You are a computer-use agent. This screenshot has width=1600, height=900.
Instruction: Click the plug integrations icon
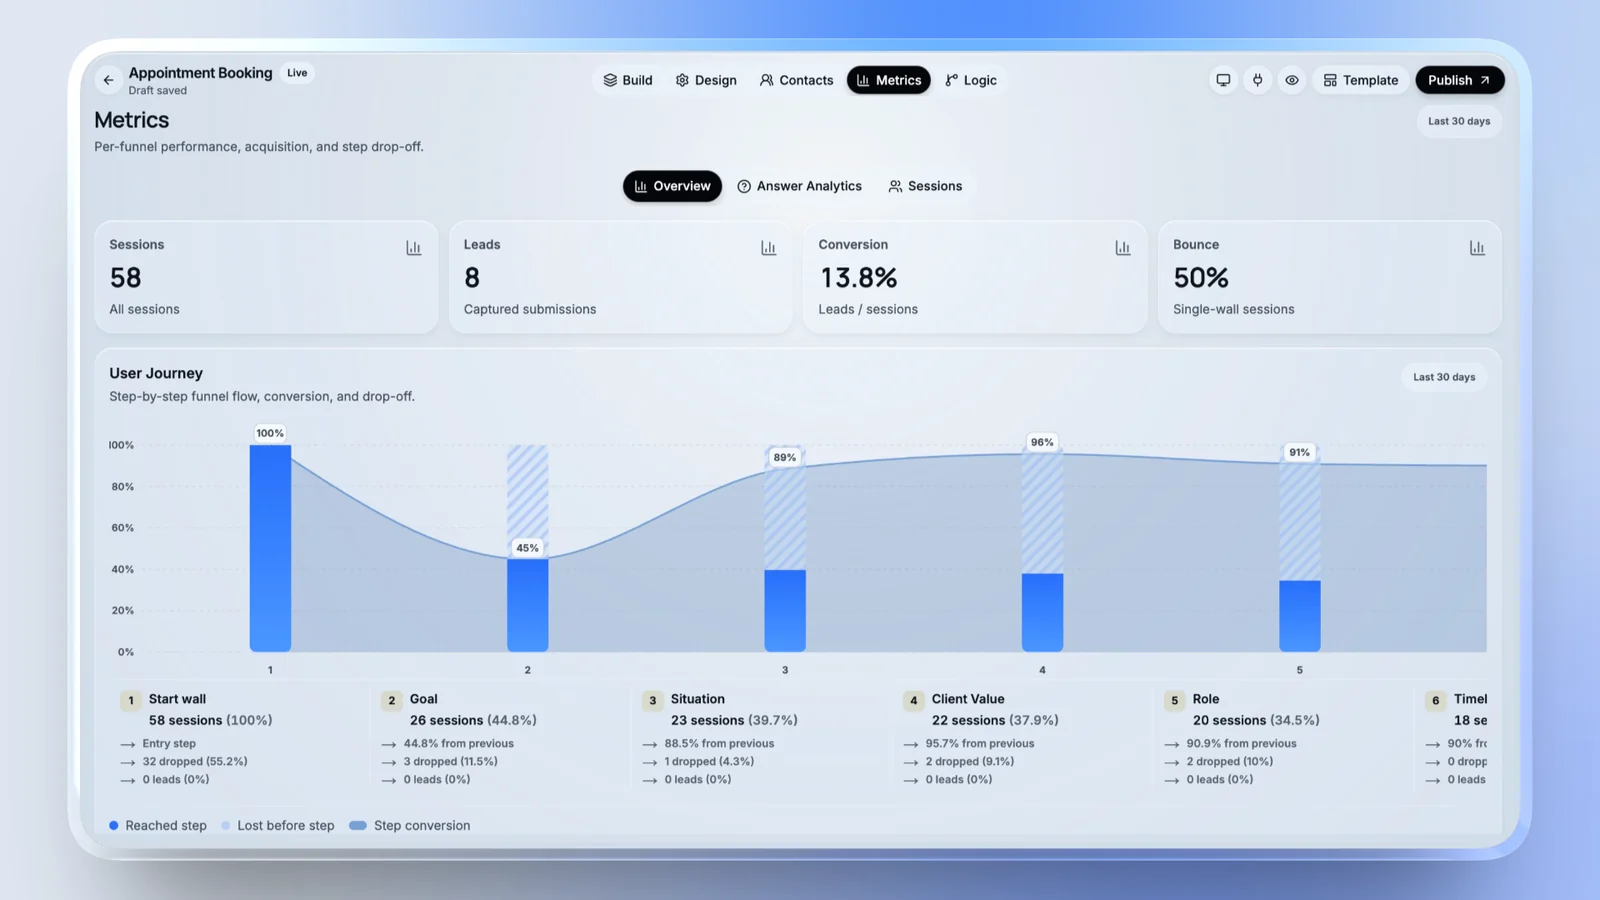(x=1258, y=80)
